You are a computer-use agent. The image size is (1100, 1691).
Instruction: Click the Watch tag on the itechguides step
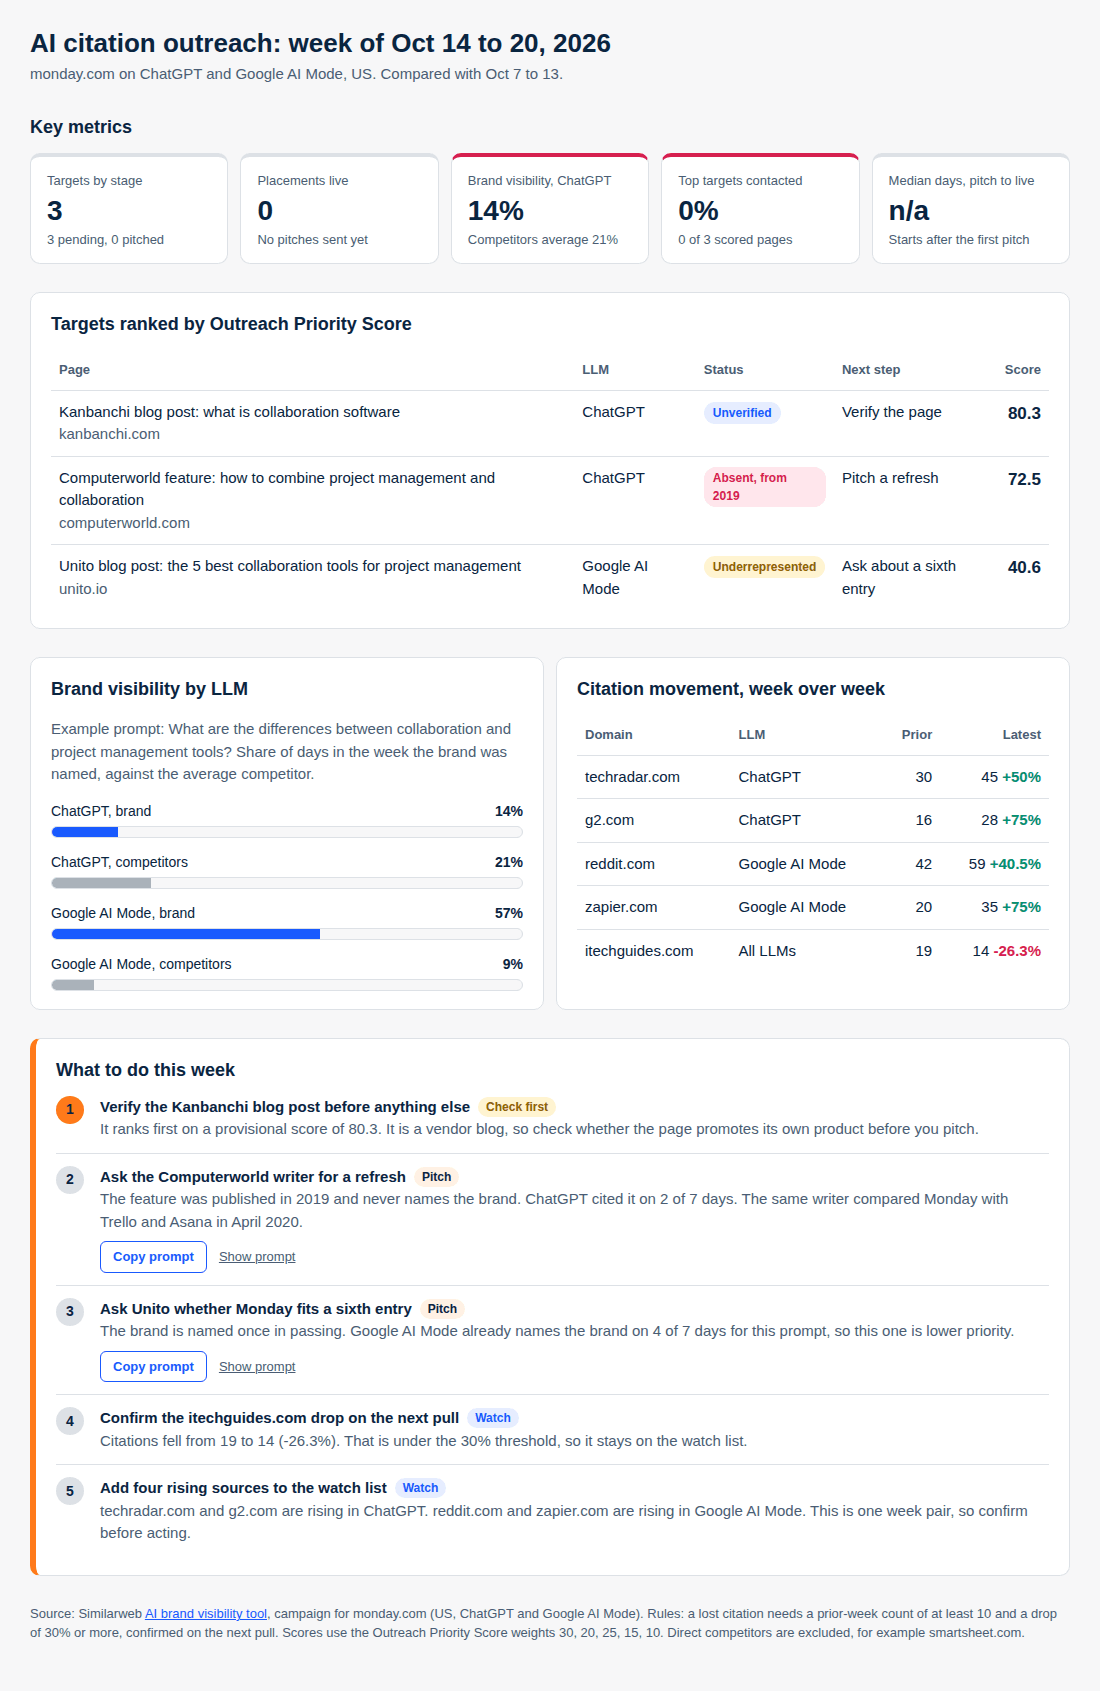tap(493, 1418)
